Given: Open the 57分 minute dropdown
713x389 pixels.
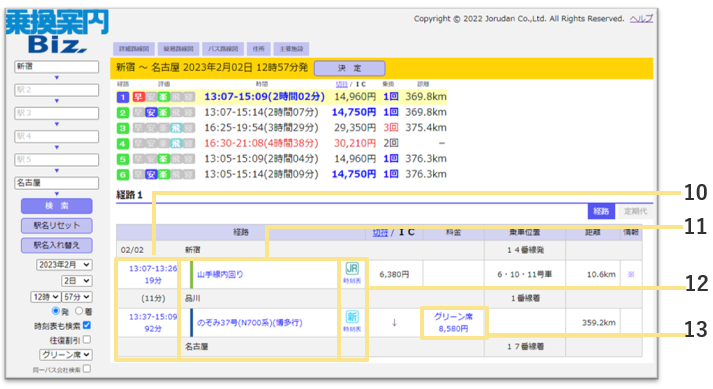Looking at the screenshot, I should [x=77, y=297].
